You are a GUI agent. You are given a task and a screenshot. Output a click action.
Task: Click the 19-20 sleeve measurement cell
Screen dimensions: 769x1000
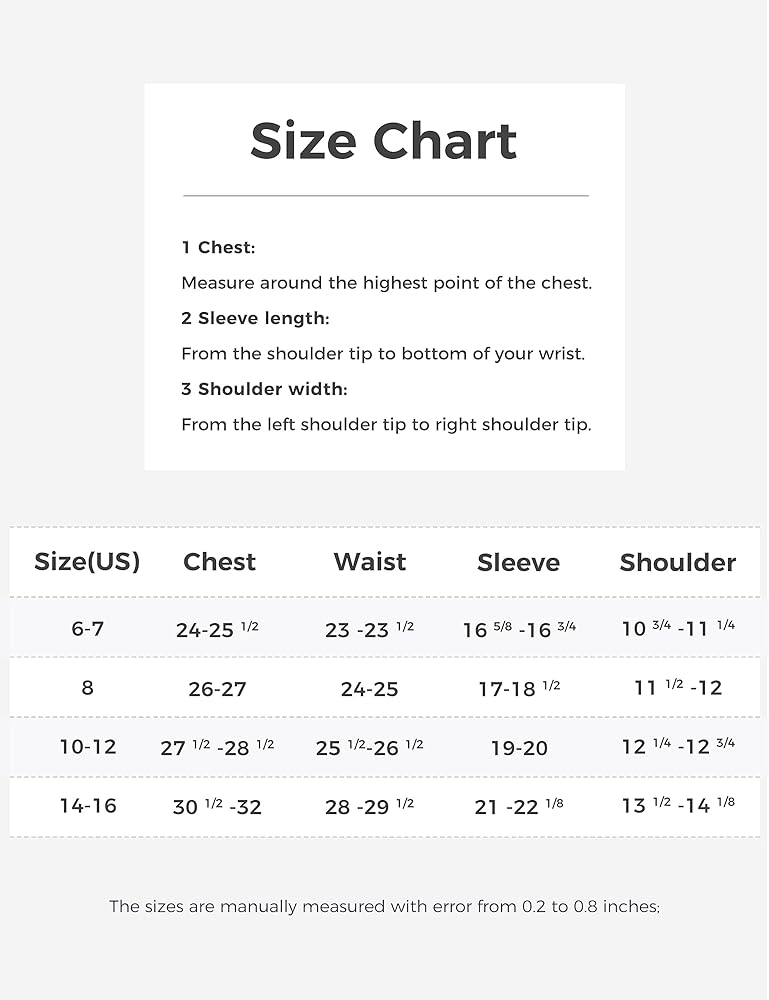pyautogui.click(x=519, y=748)
